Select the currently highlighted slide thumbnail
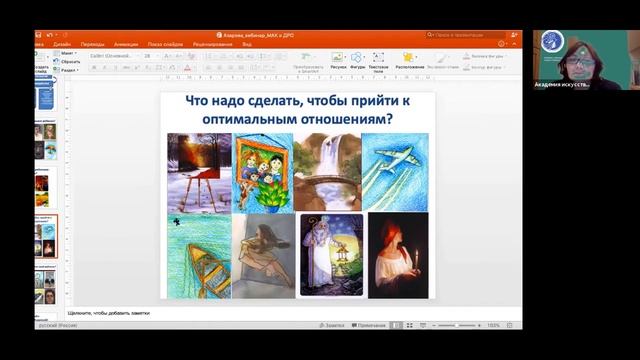640x360 pixels. coord(46,237)
